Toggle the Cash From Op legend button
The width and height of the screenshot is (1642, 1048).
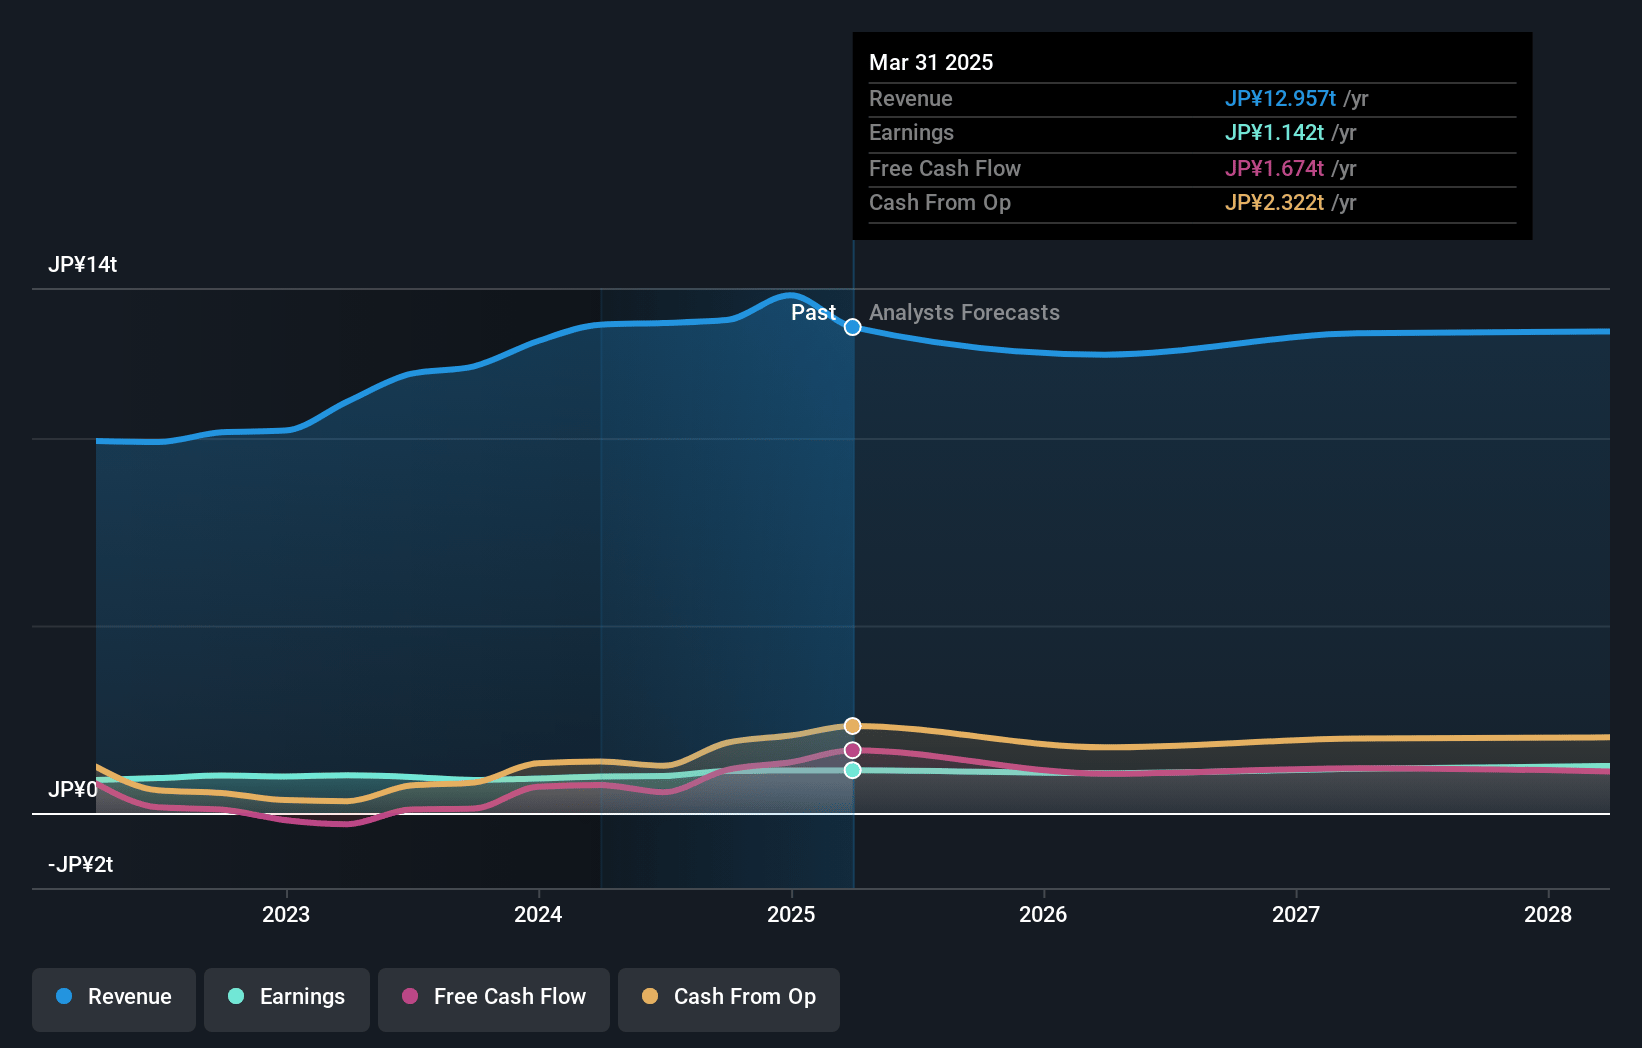pos(729,999)
